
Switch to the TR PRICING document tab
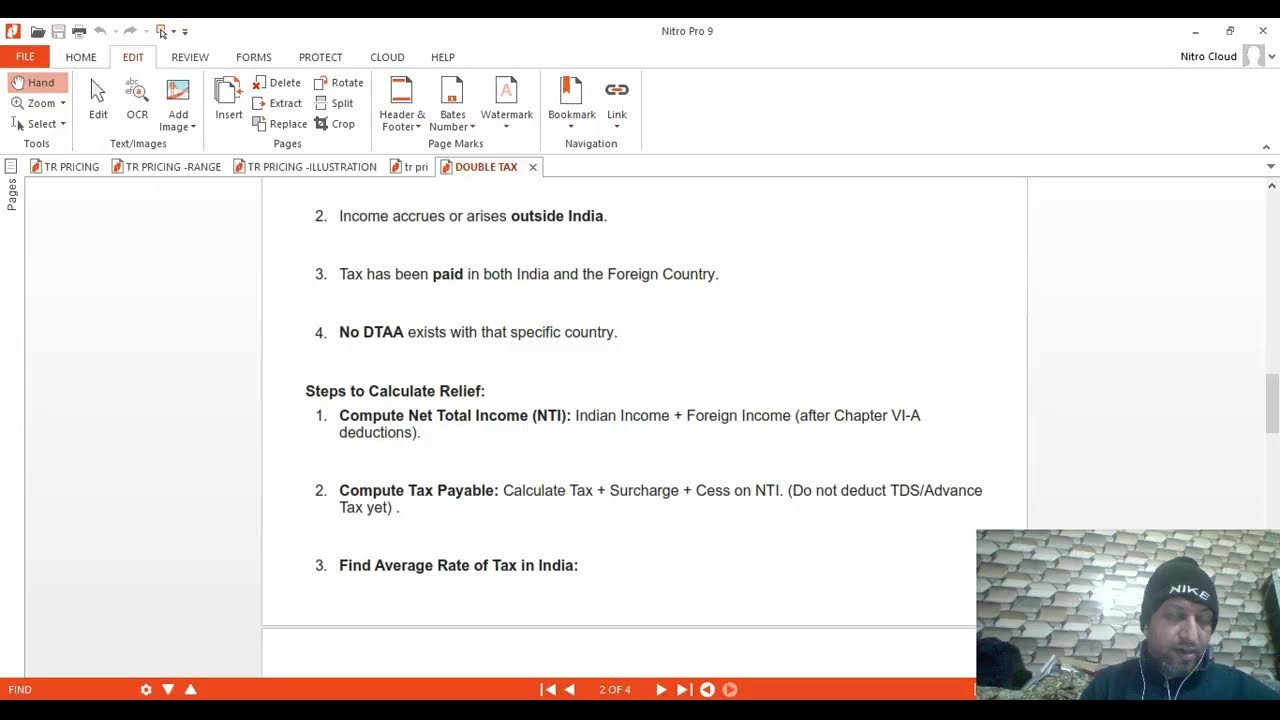point(64,167)
